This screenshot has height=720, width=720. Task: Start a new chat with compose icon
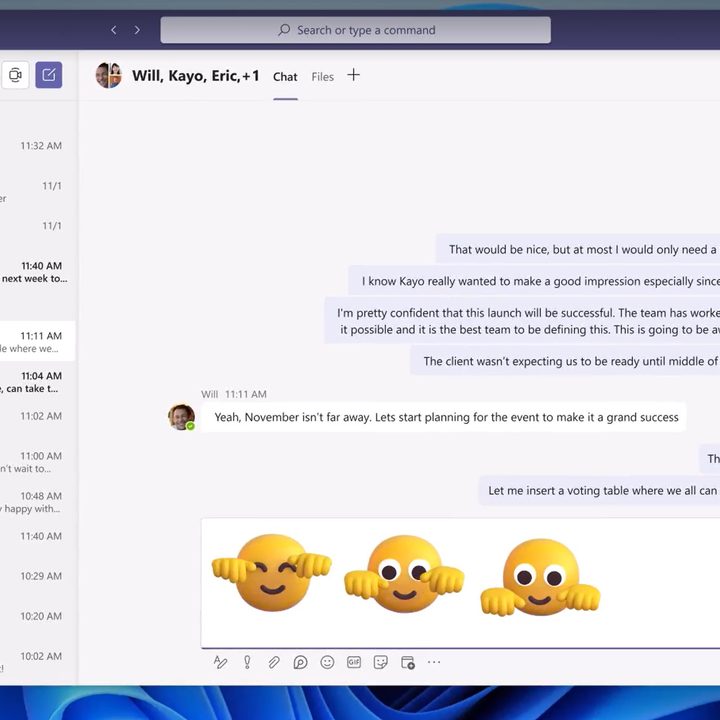pos(49,75)
